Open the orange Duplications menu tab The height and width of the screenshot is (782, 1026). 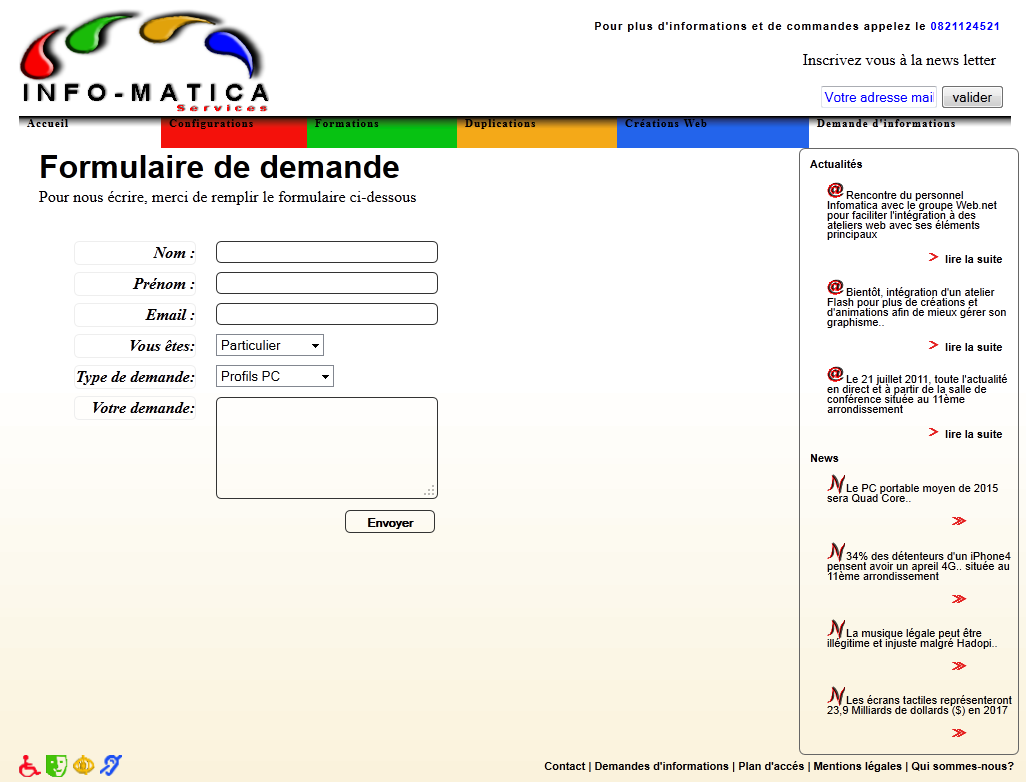pos(537,132)
